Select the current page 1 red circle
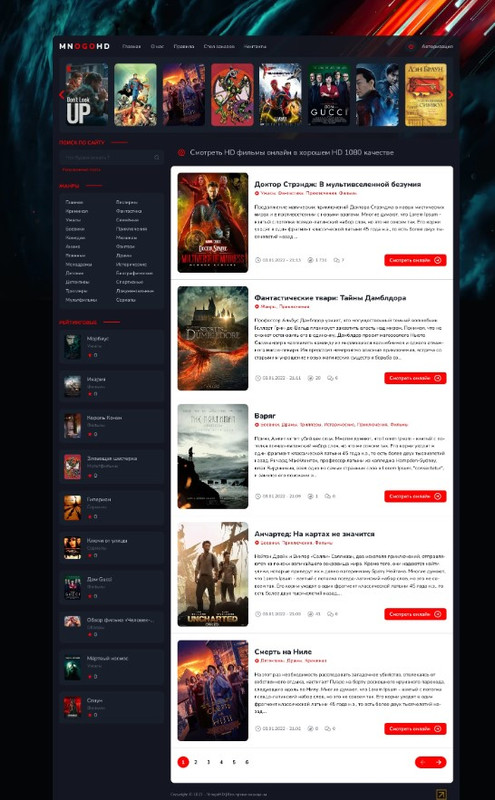The width and height of the screenshot is (495, 800). [x=183, y=762]
